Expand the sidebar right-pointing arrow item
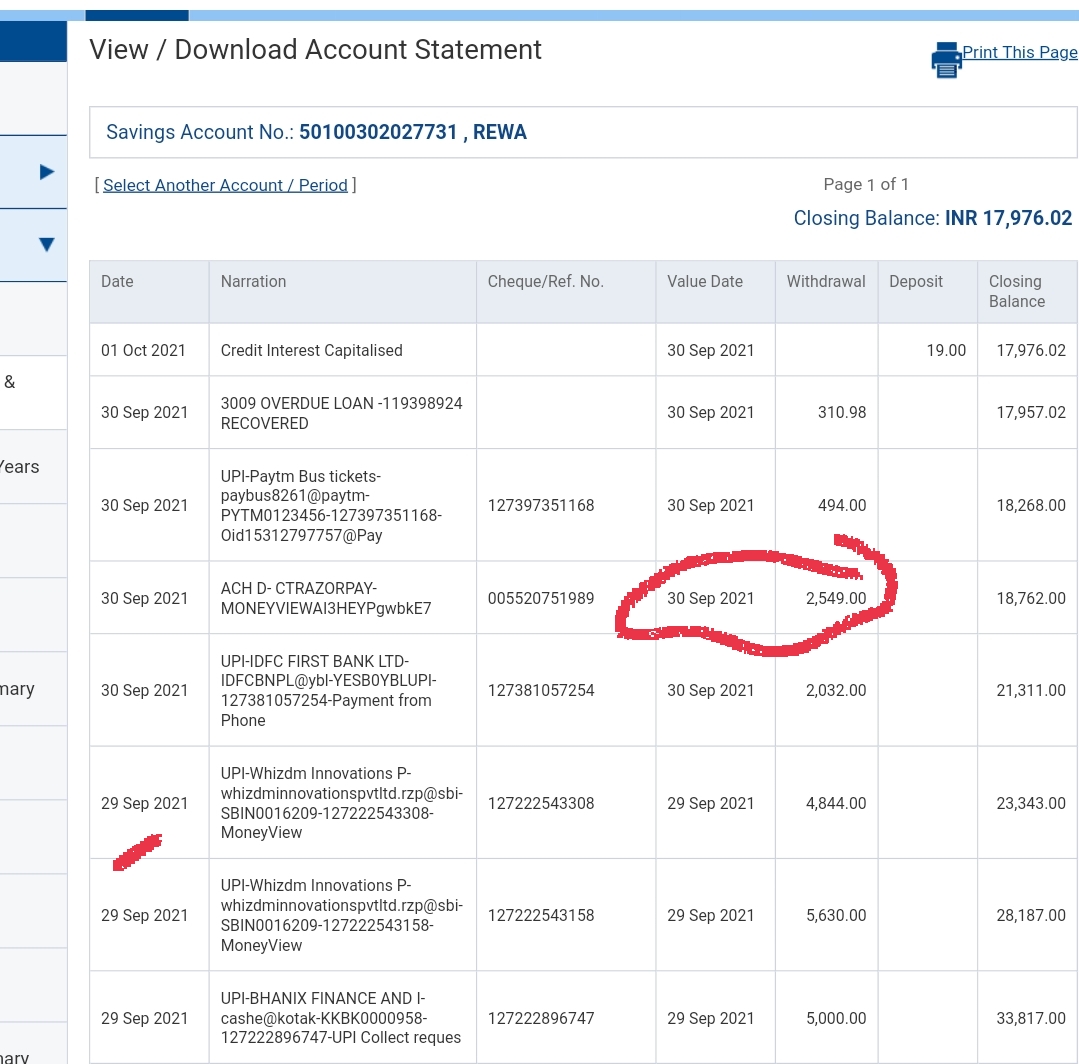The width and height of the screenshot is (1079, 1064). (46, 172)
